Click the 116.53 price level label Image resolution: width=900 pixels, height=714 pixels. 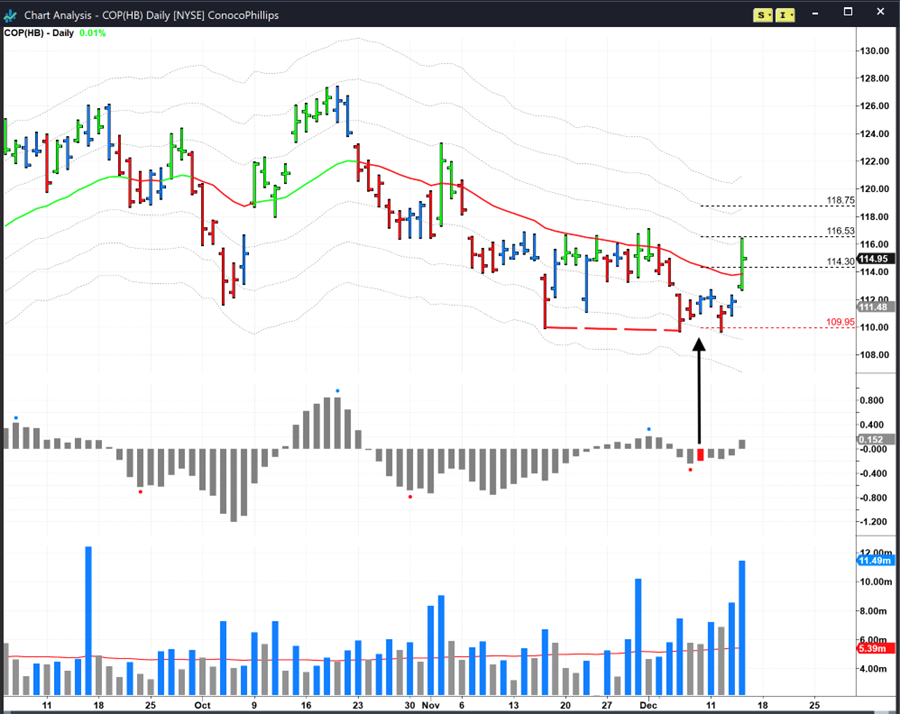coord(840,231)
